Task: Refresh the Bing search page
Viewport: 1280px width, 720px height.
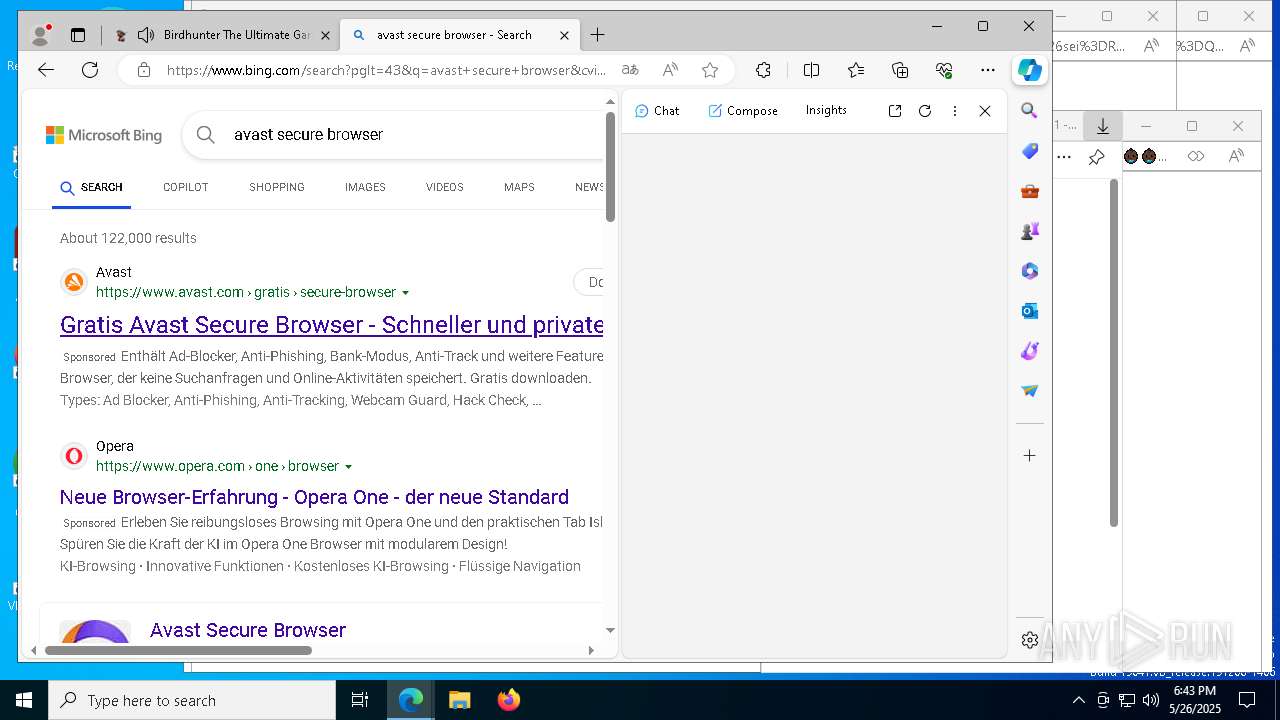Action: click(x=90, y=70)
